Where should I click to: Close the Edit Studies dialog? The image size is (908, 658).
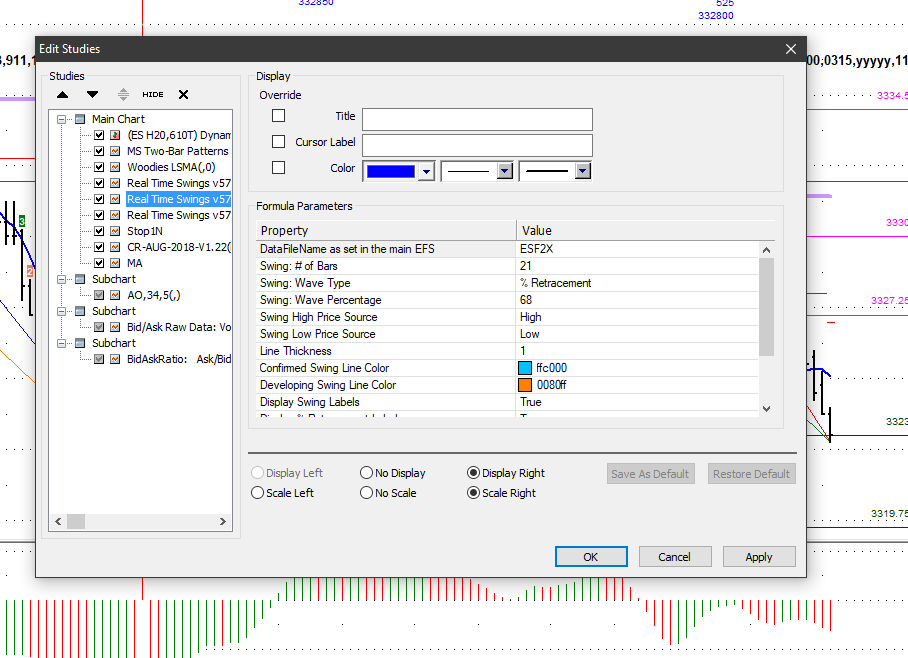(x=791, y=49)
